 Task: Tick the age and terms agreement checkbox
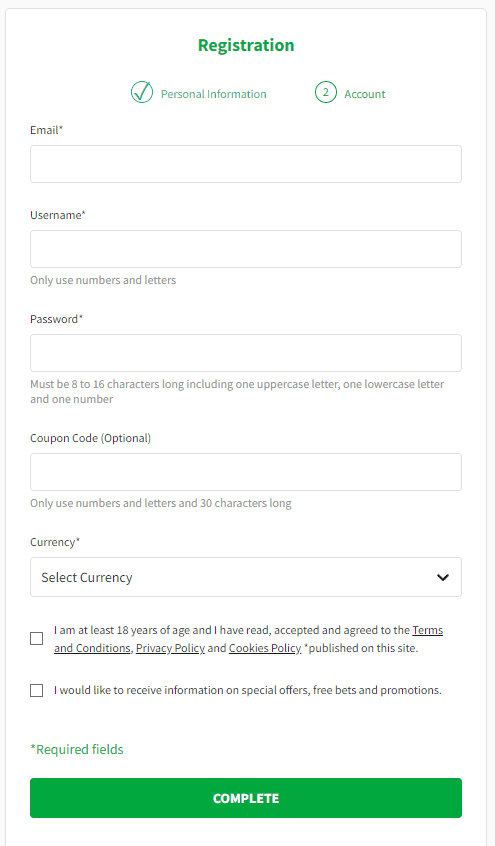pyautogui.click(x=36, y=639)
